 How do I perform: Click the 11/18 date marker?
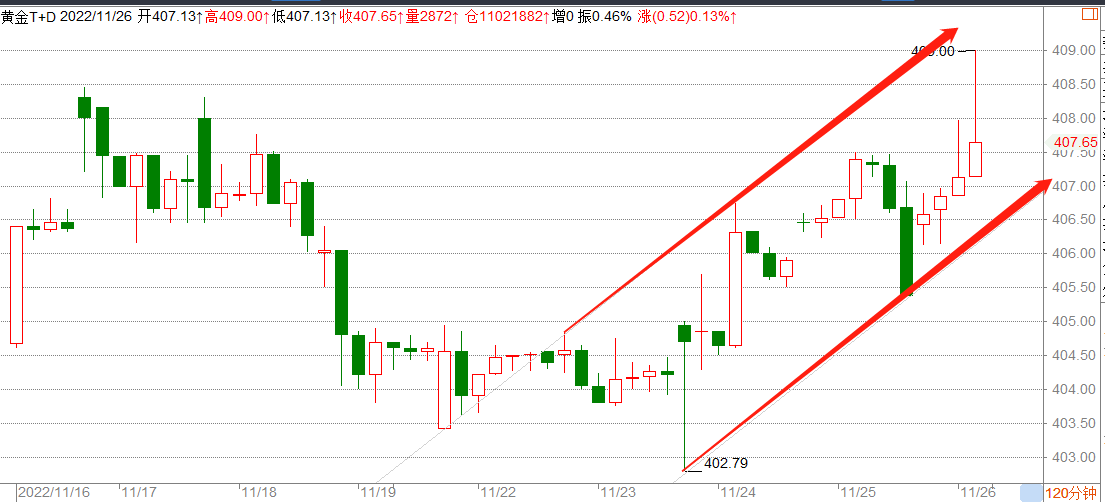click(x=258, y=491)
